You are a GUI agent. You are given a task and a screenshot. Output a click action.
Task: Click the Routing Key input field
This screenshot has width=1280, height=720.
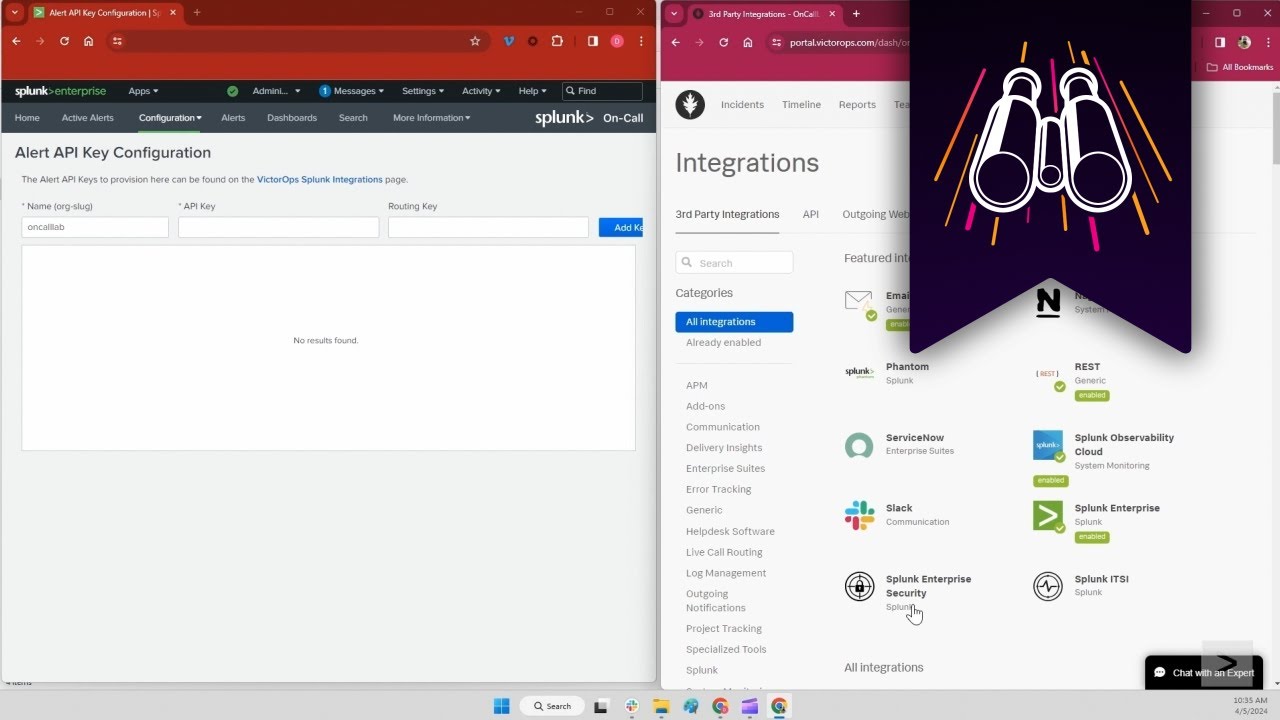click(488, 227)
